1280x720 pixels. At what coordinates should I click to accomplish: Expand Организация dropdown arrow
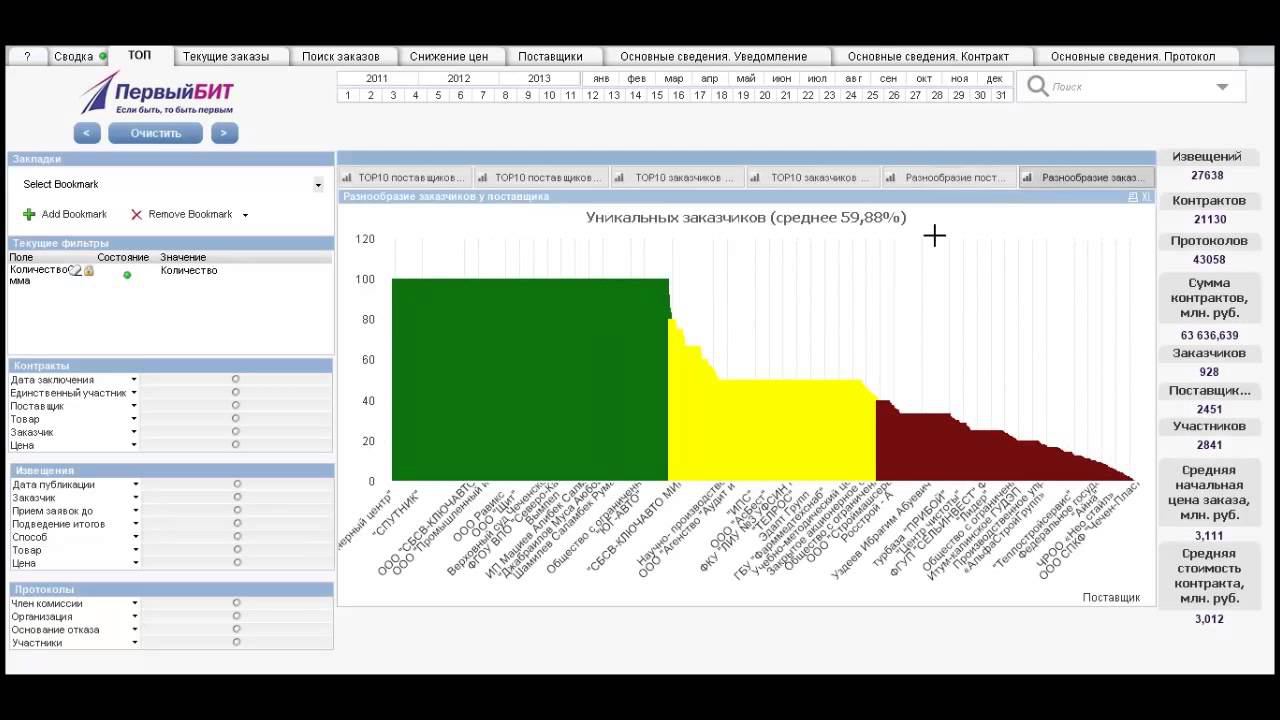tap(135, 617)
